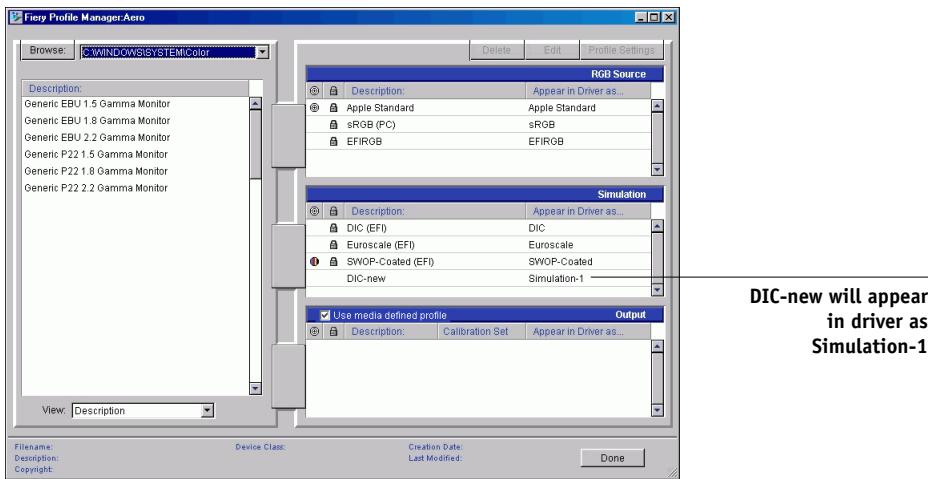
Task: Click the Simulation-1 driver name cell
Action: click(x=556, y=278)
